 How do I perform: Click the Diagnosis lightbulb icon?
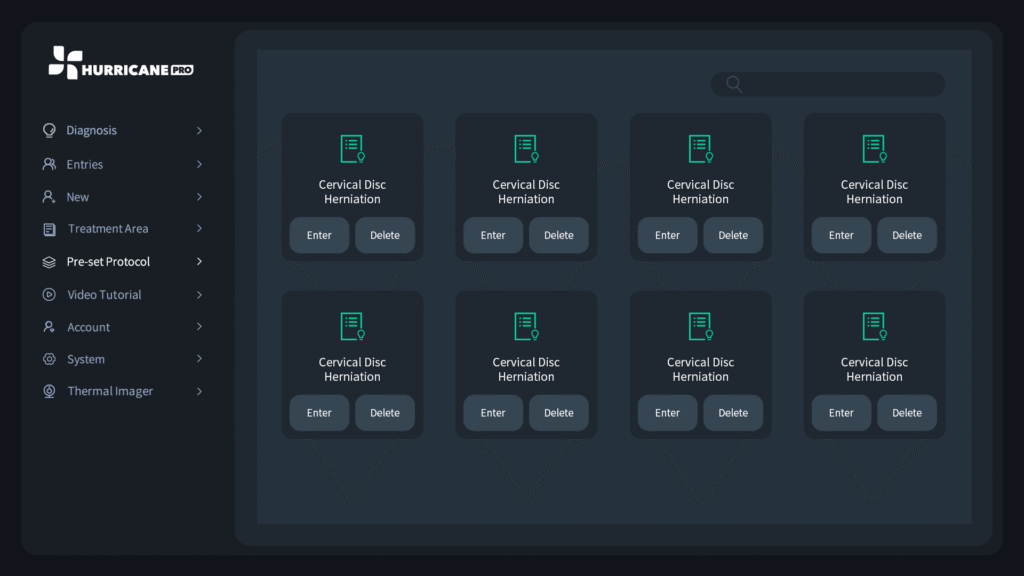click(49, 131)
